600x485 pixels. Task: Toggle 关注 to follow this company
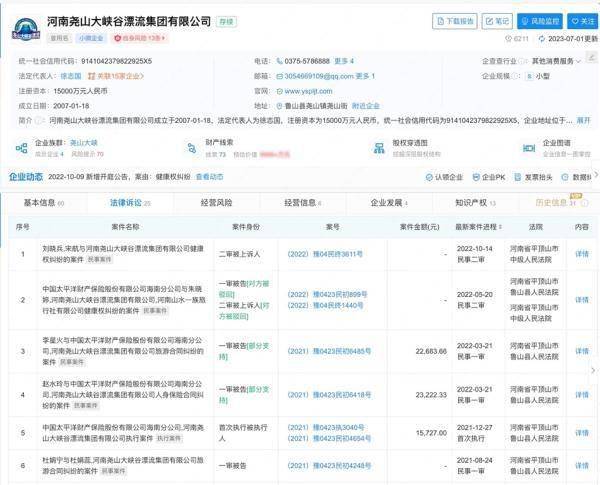(x=582, y=21)
